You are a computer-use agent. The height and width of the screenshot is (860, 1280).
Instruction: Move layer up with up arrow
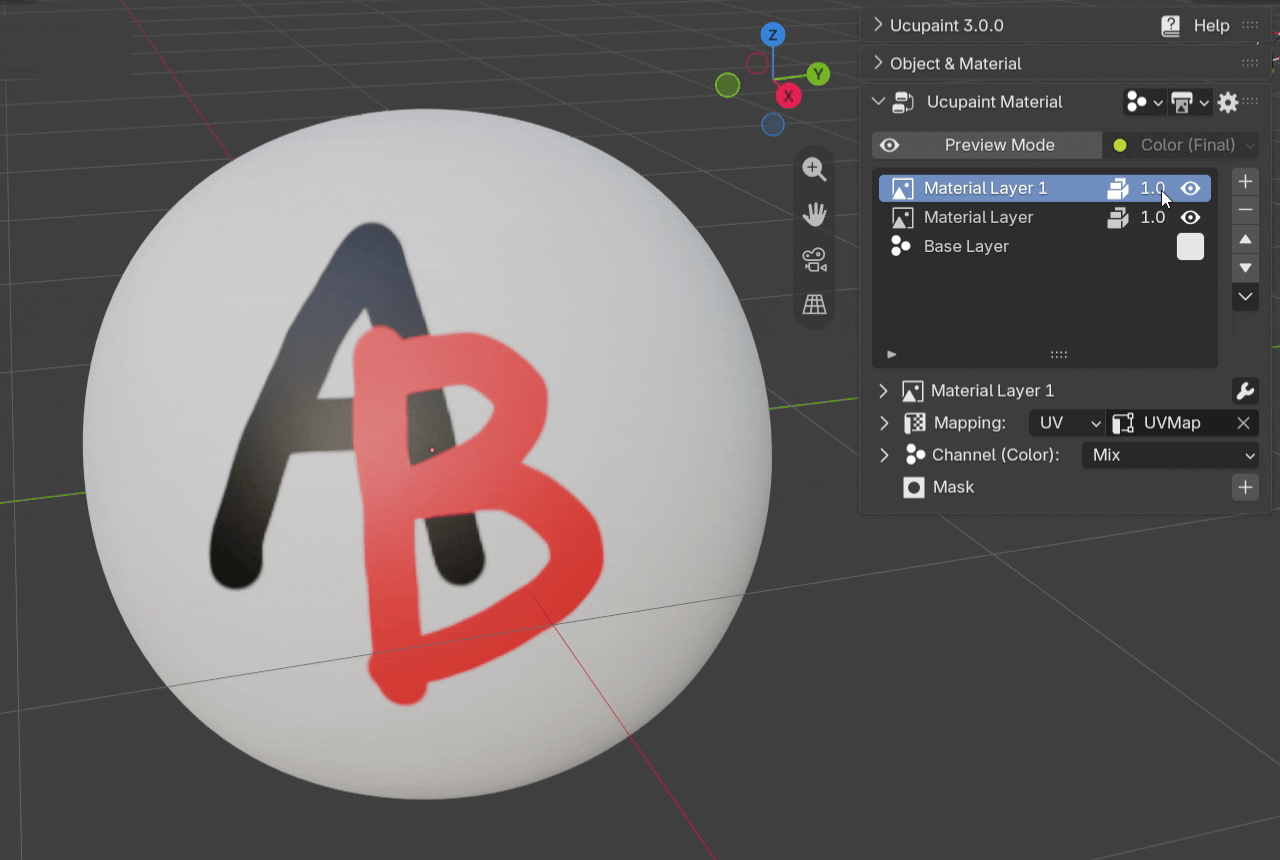pos(1245,240)
